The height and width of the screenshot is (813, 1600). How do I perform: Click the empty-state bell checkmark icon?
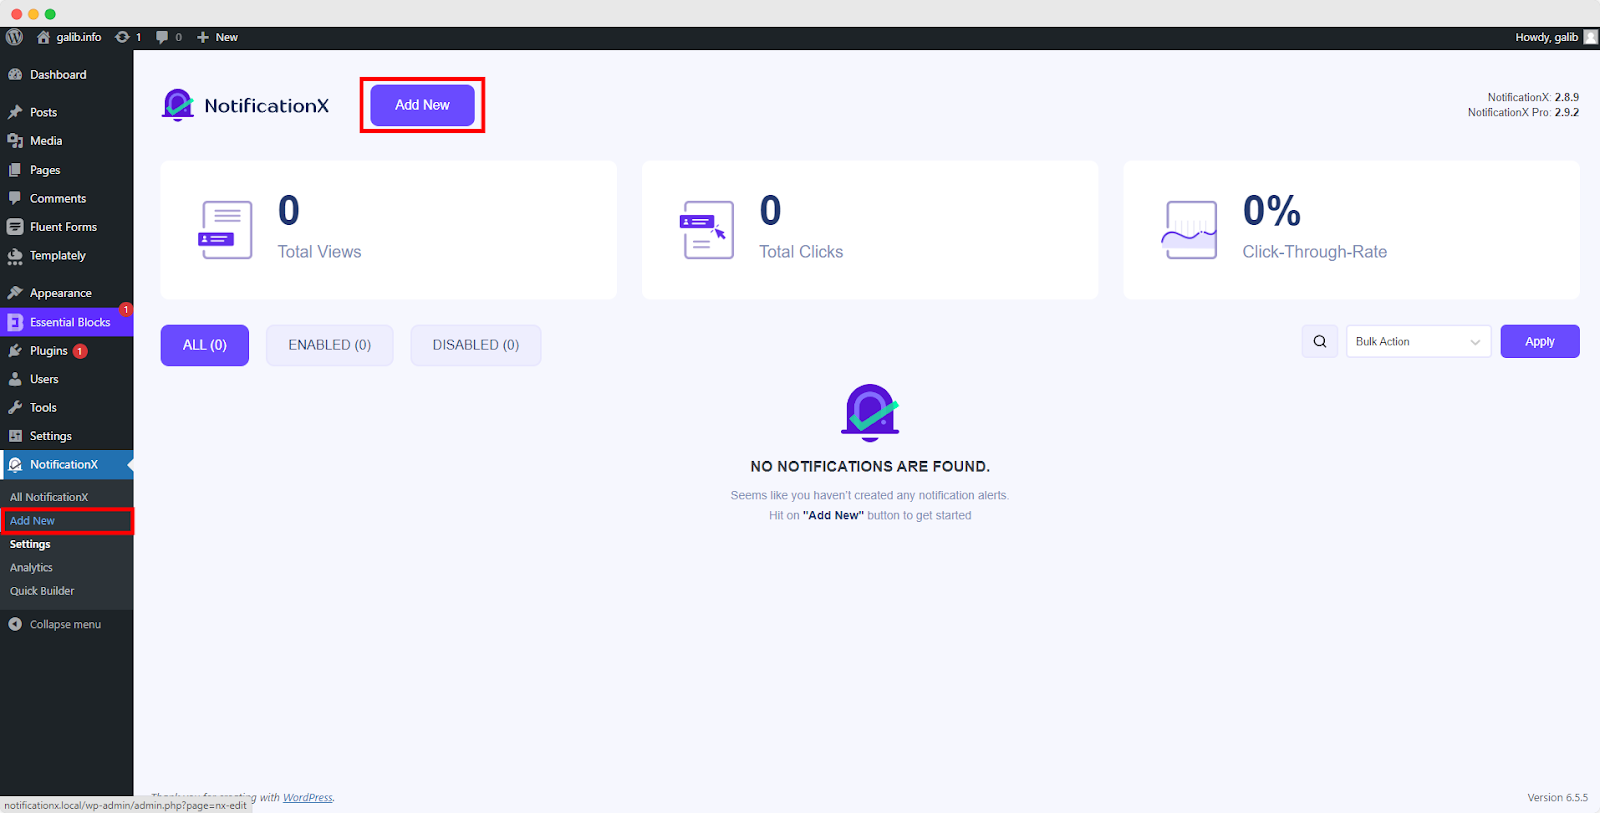pyautogui.click(x=870, y=412)
